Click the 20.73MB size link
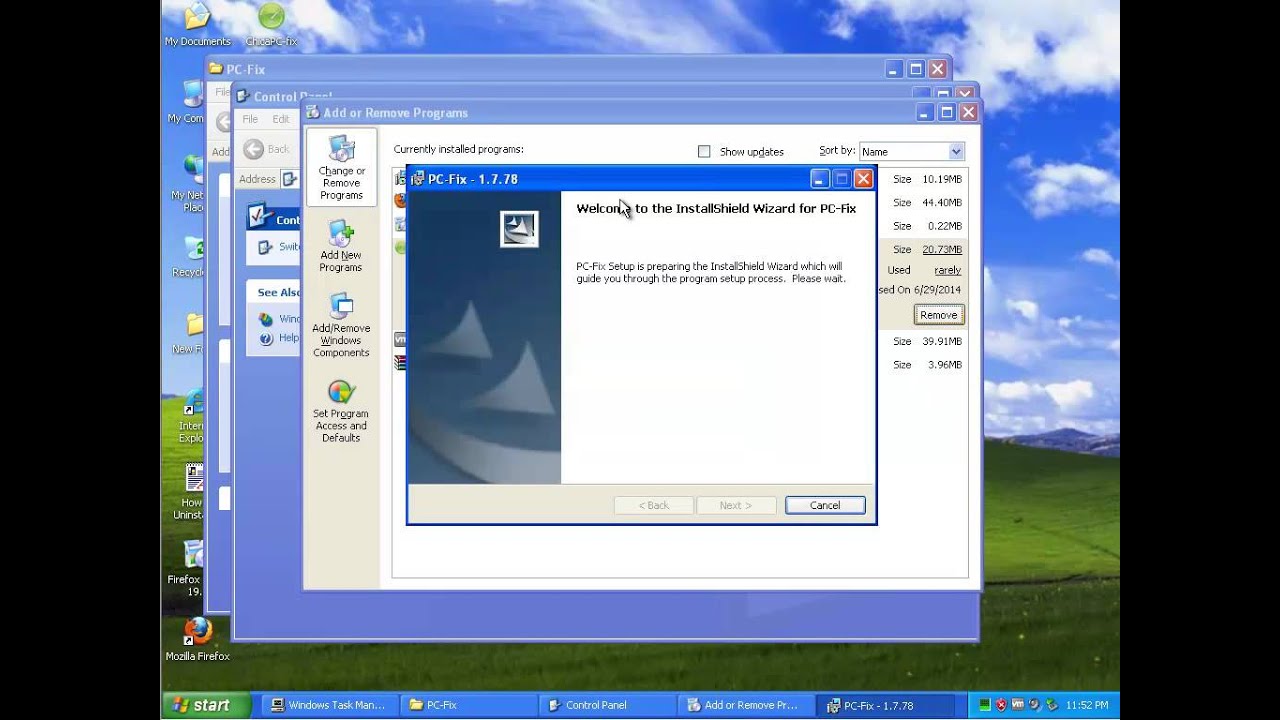 click(942, 249)
